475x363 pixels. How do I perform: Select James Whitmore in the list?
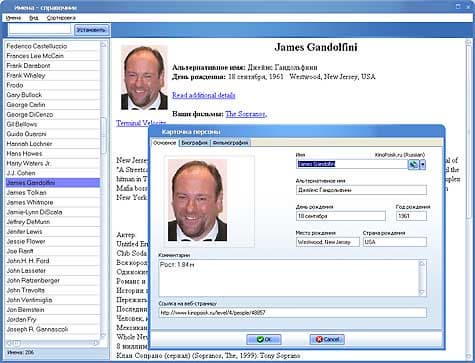pyautogui.click(x=53, y=202)
